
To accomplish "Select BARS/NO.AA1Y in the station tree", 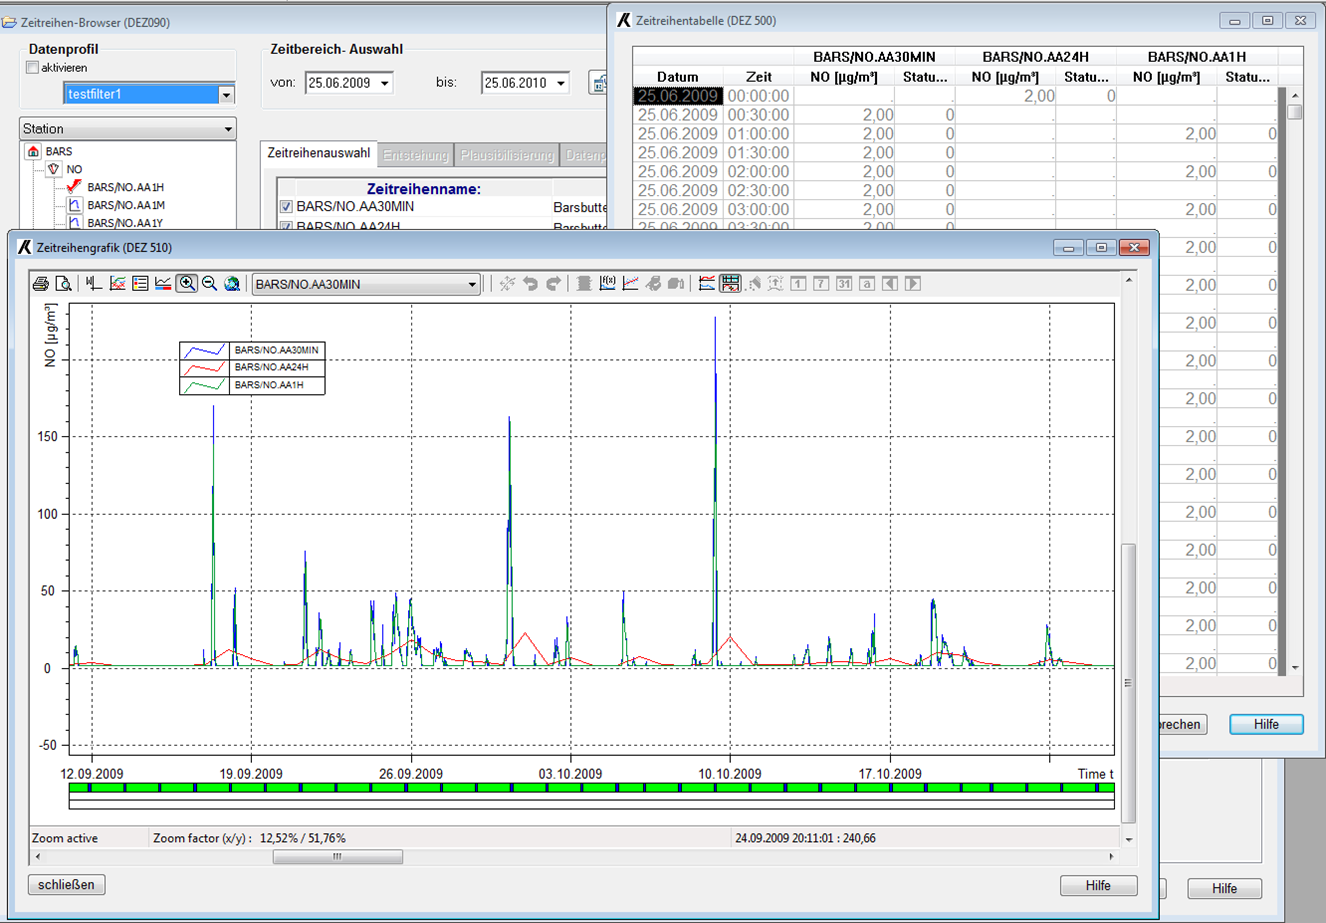I will [x=125, y=223].
